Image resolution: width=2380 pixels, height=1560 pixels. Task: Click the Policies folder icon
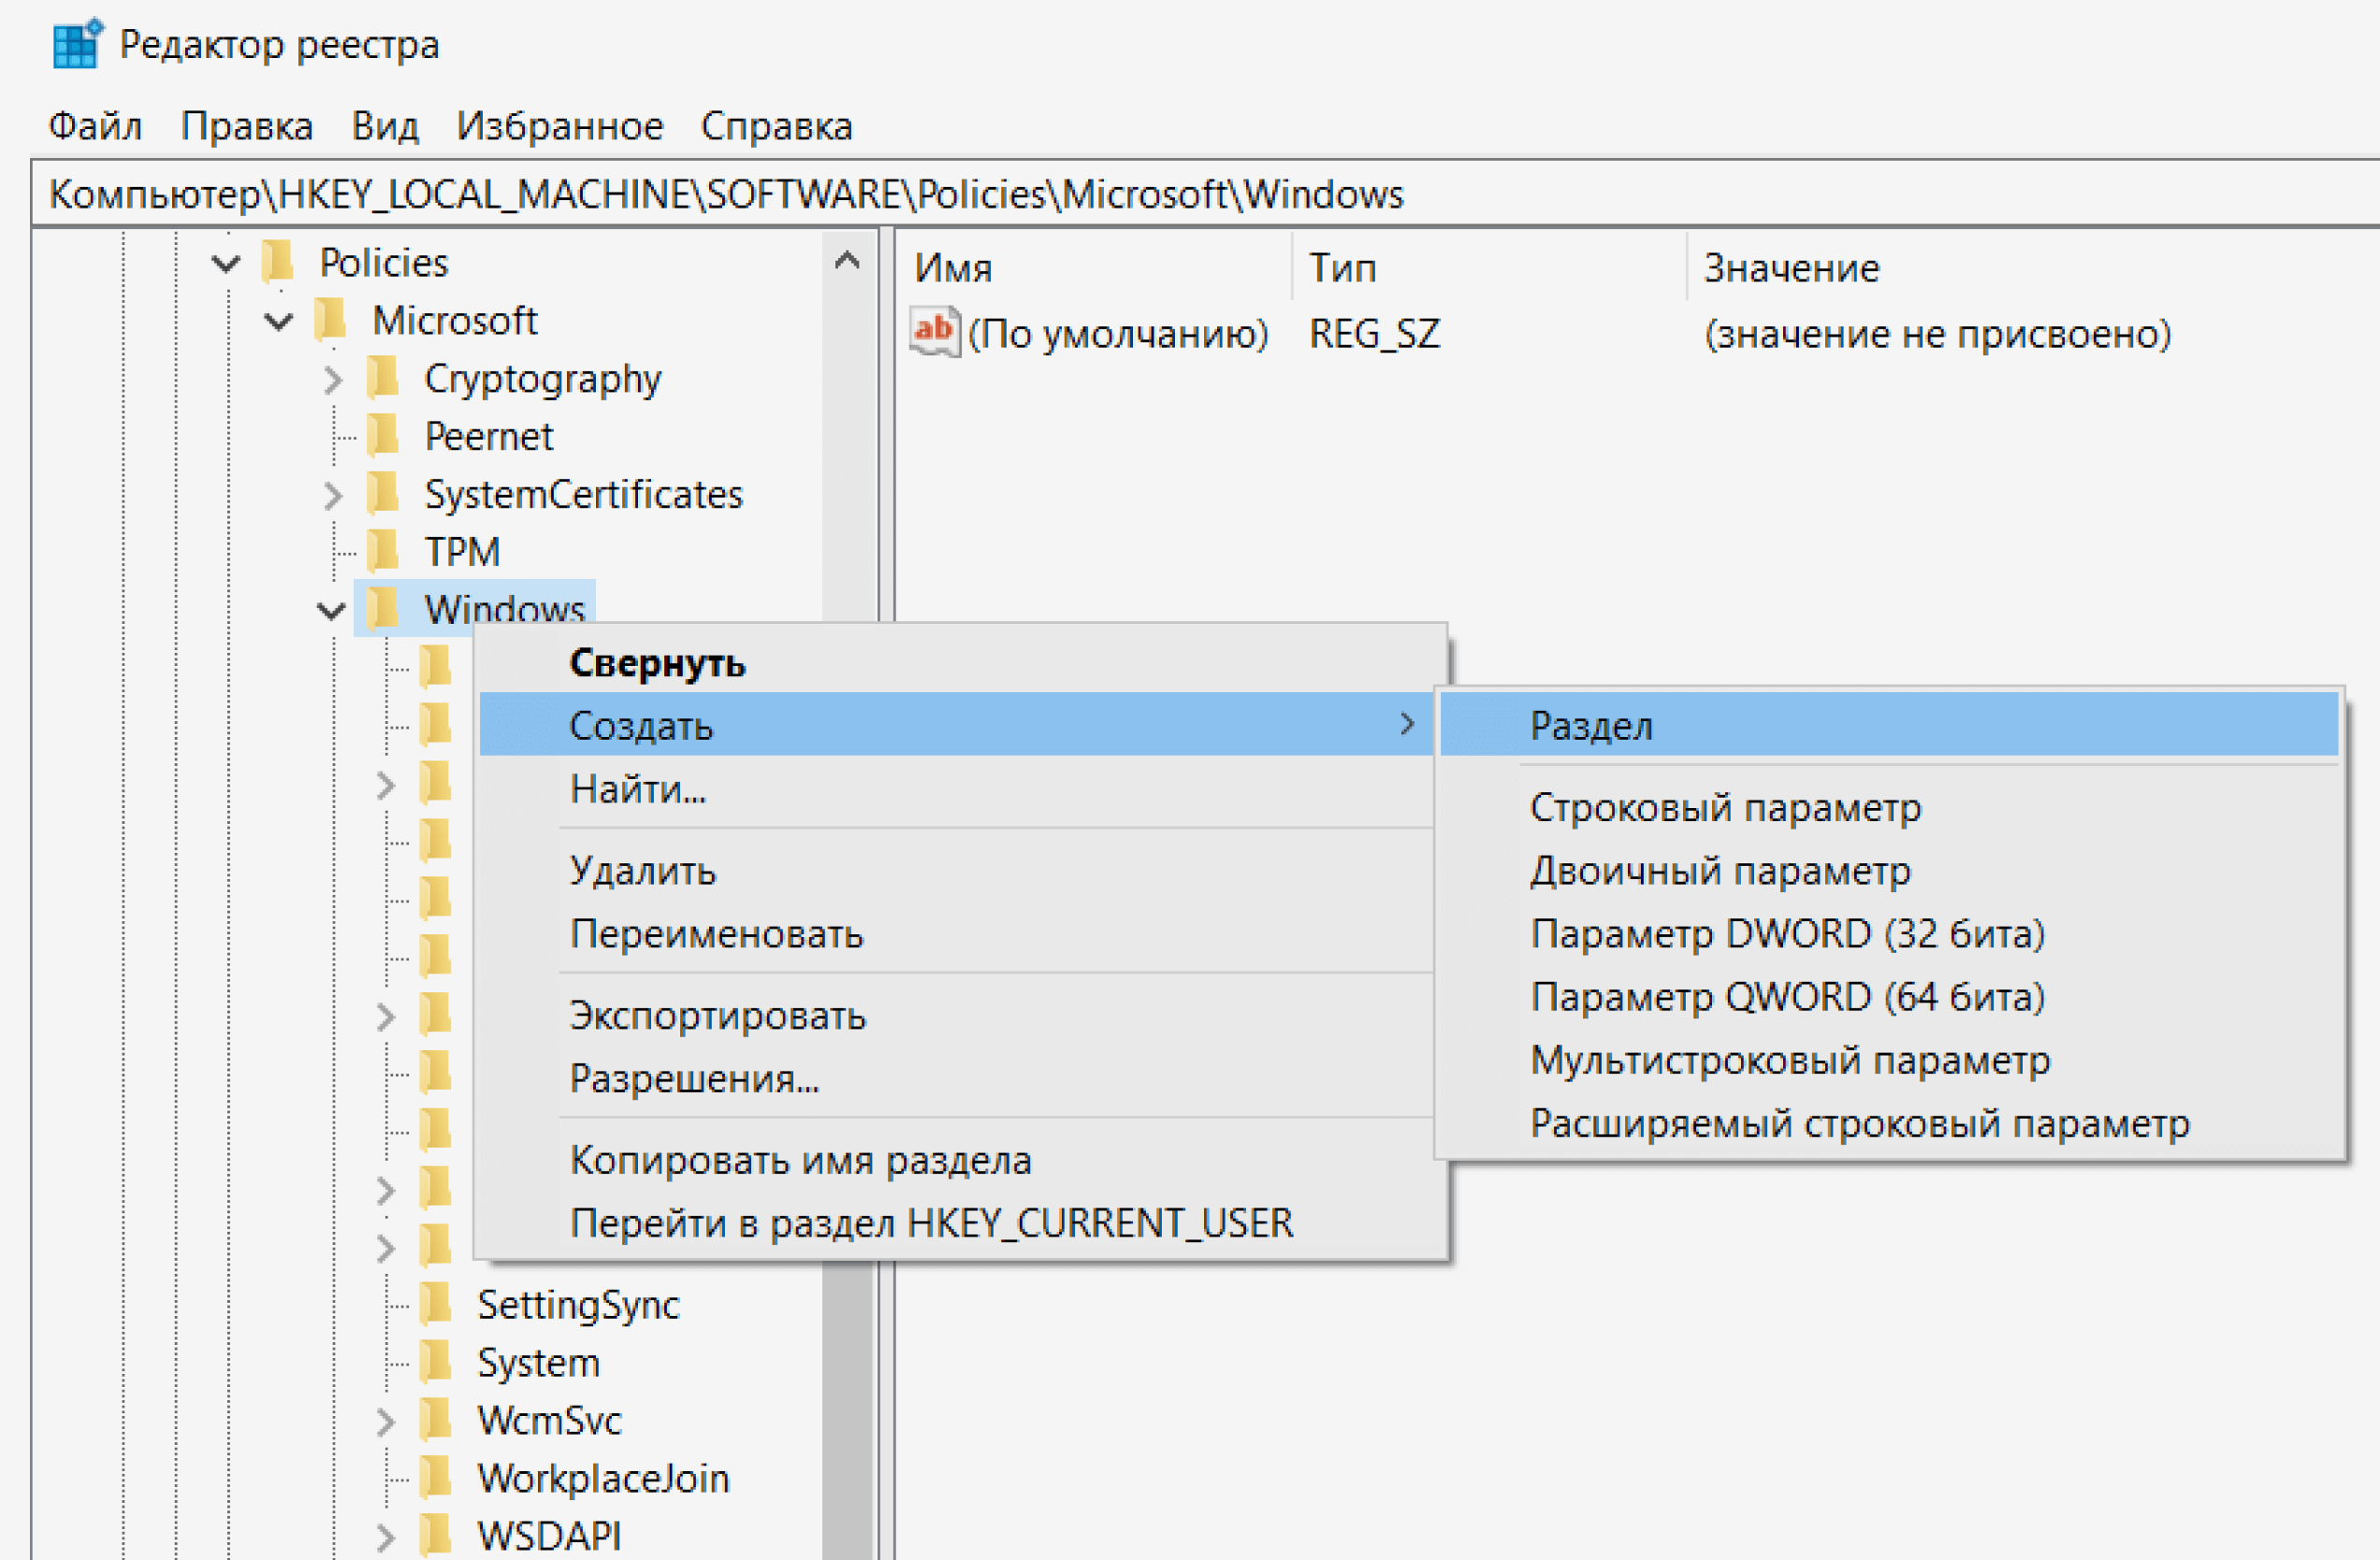coord(278,262)
